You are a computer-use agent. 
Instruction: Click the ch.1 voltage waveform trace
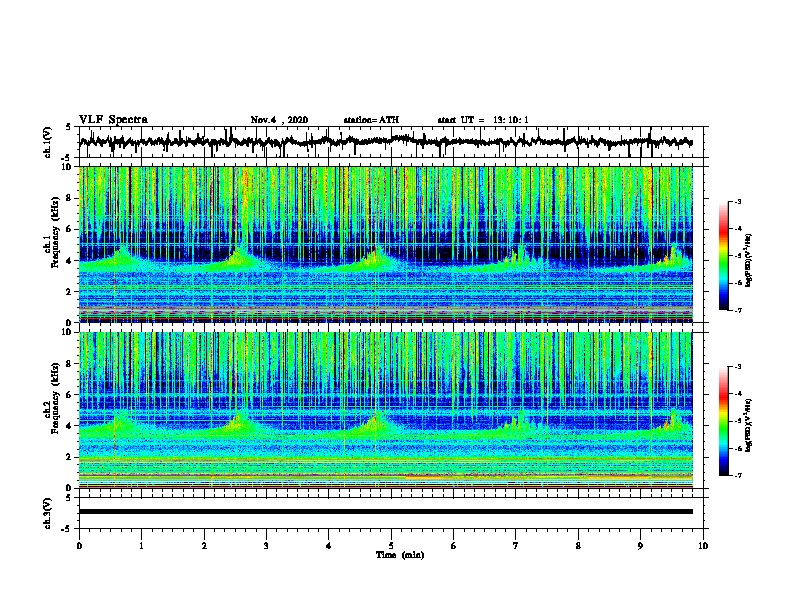coord(386,142)
